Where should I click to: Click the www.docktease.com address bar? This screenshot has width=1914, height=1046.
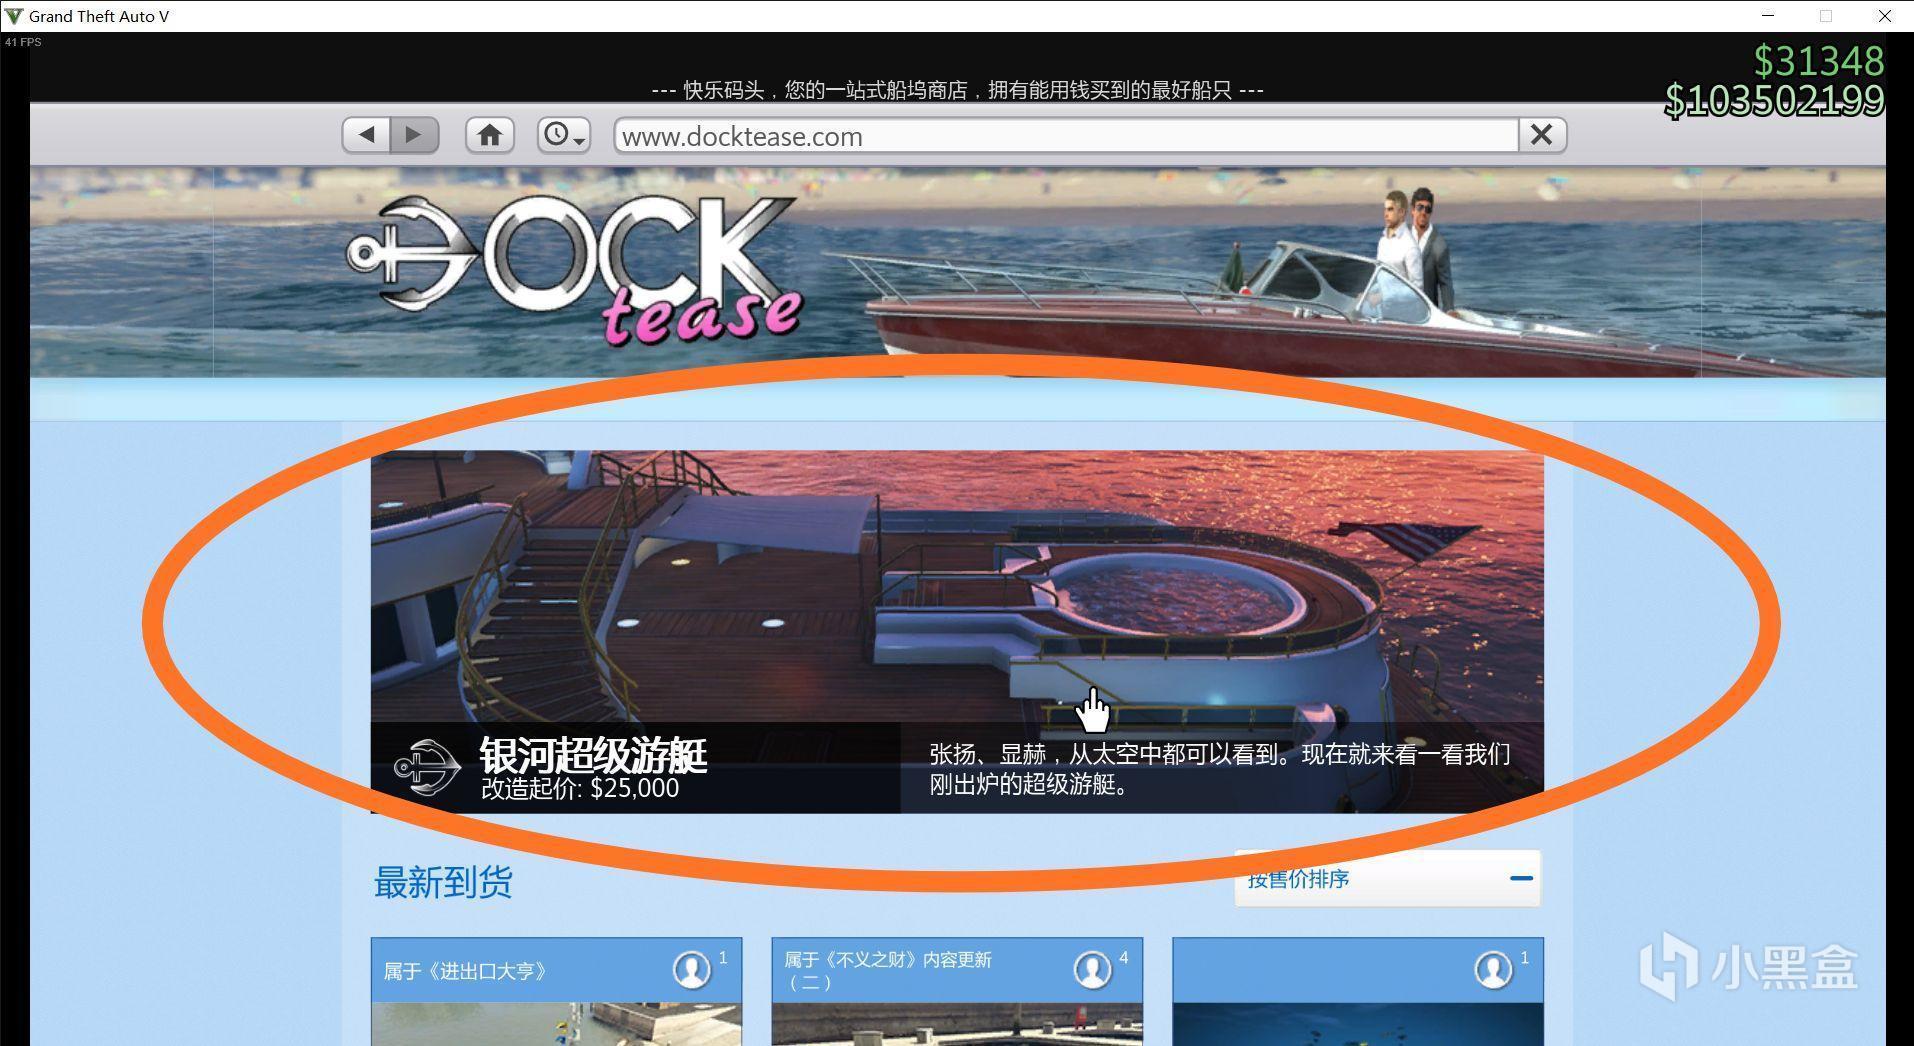tap(1066, 136)
